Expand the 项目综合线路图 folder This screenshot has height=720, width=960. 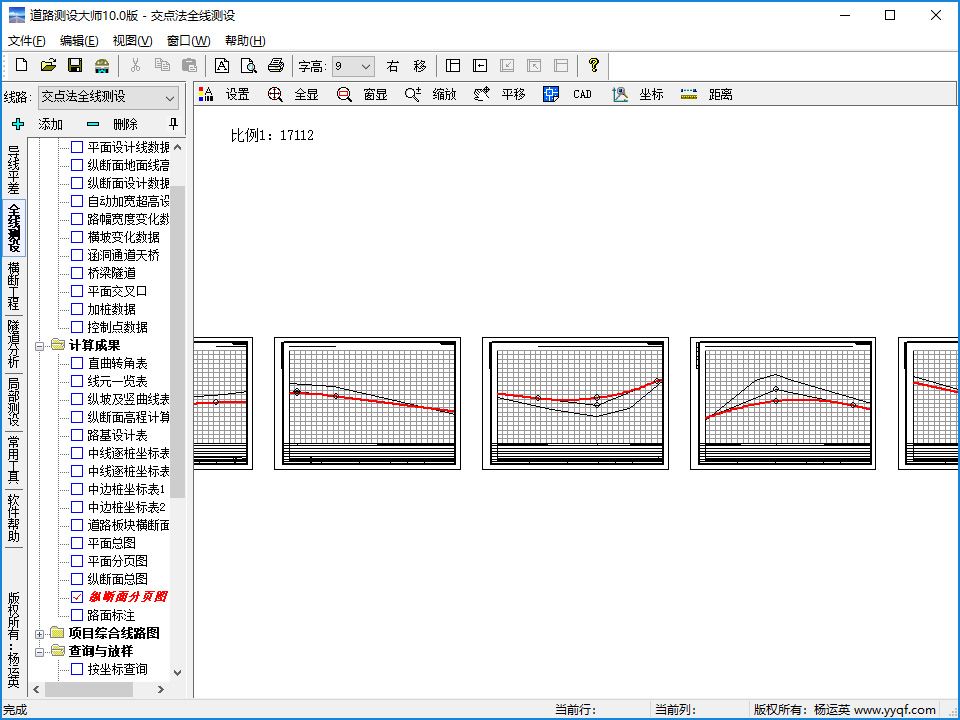click(39, 634)
